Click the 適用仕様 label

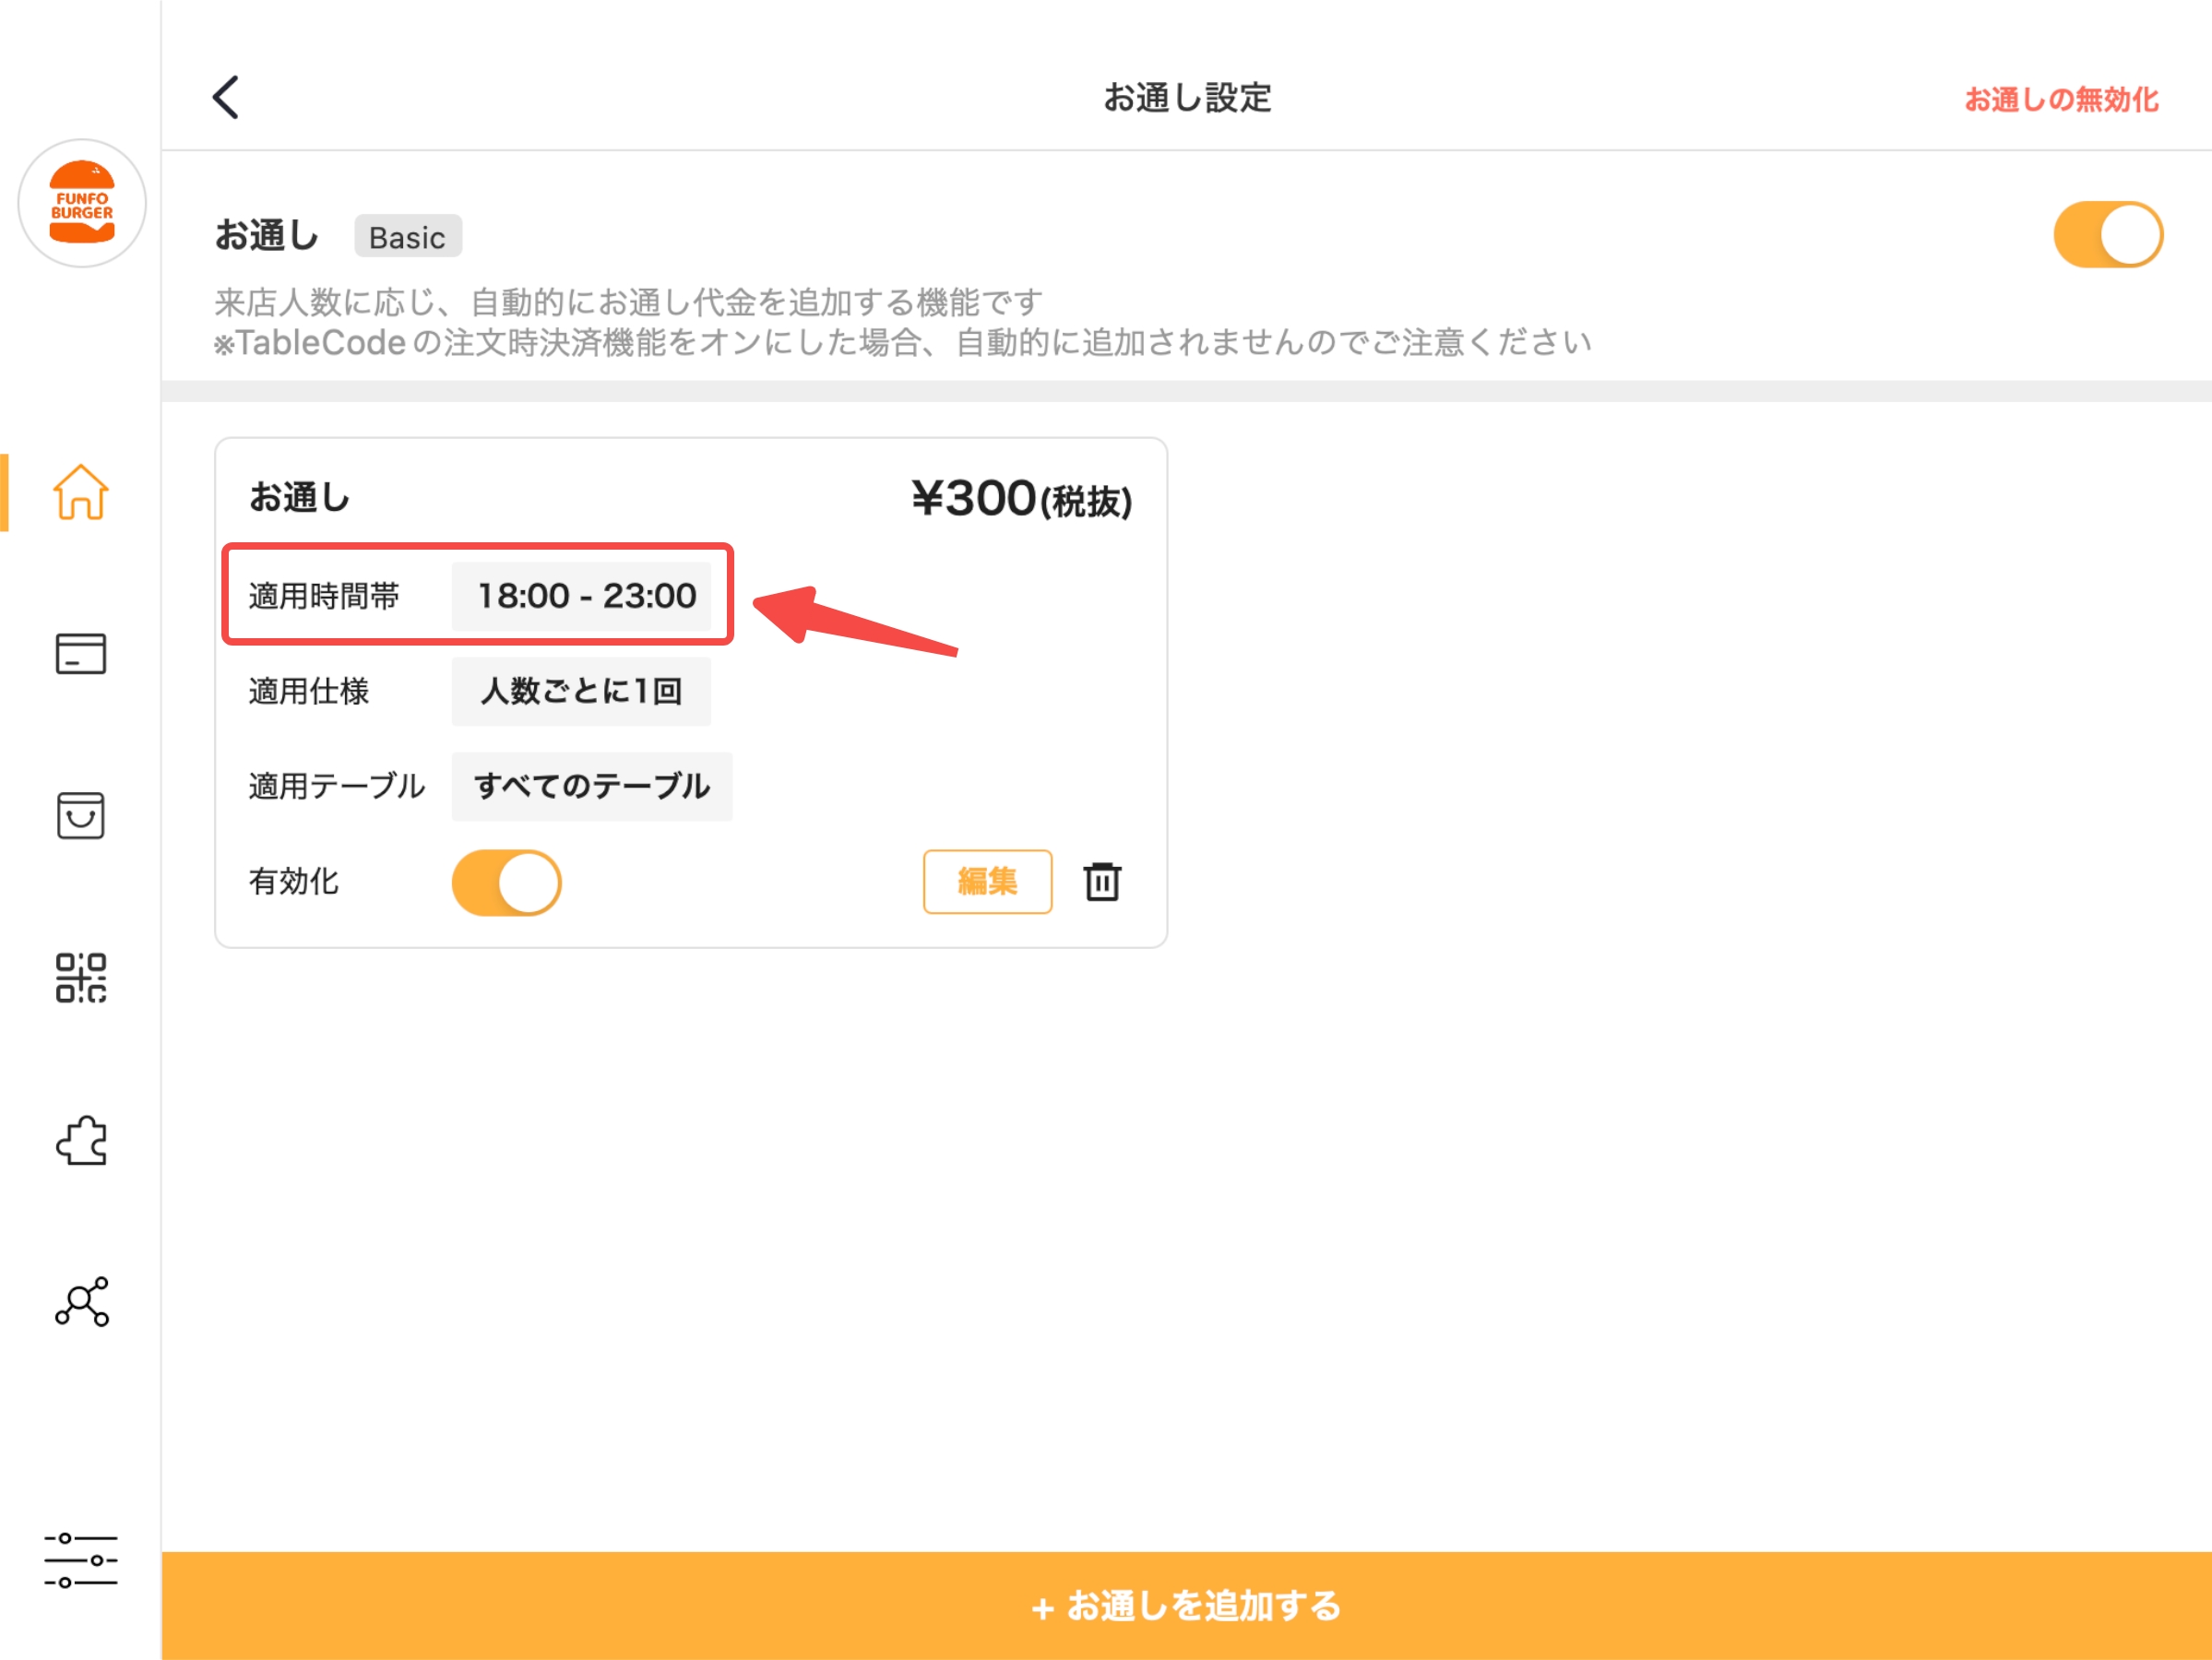[309, 691]
